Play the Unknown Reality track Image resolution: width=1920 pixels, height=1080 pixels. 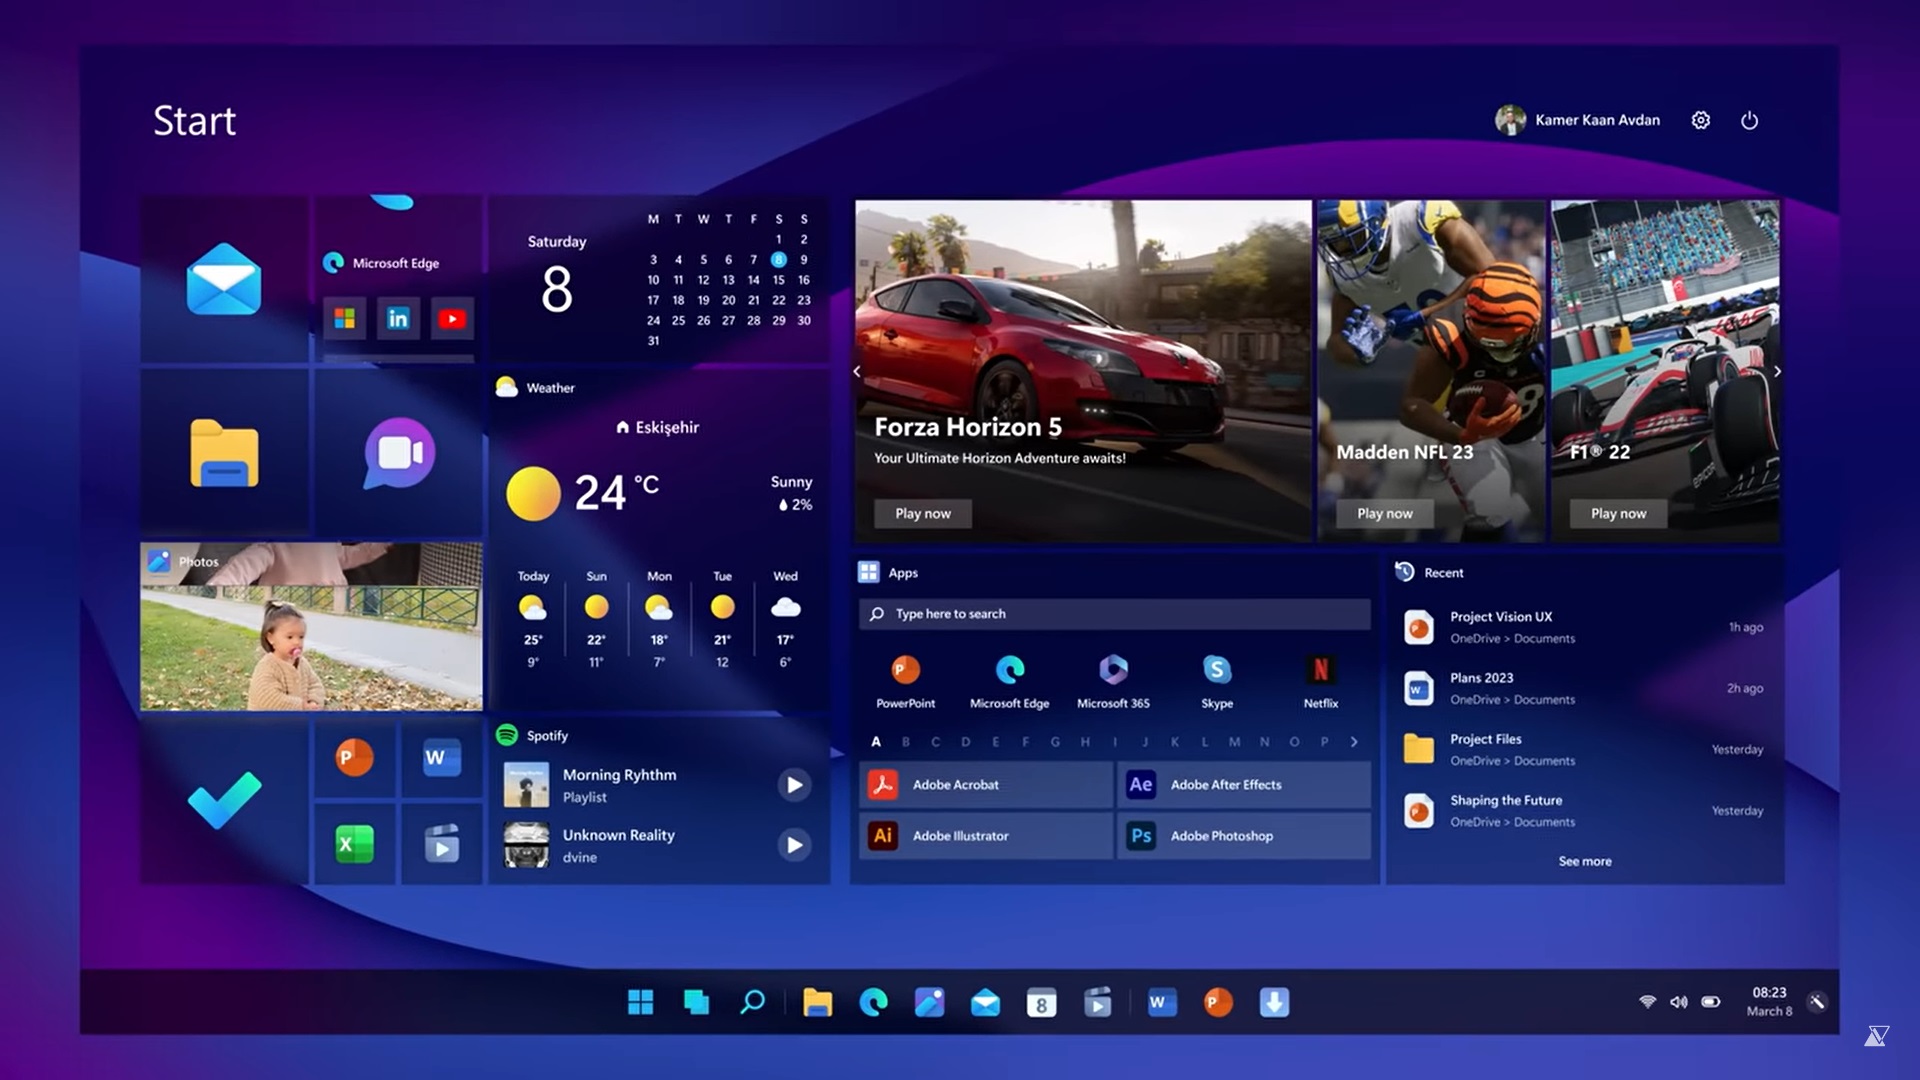793,845
